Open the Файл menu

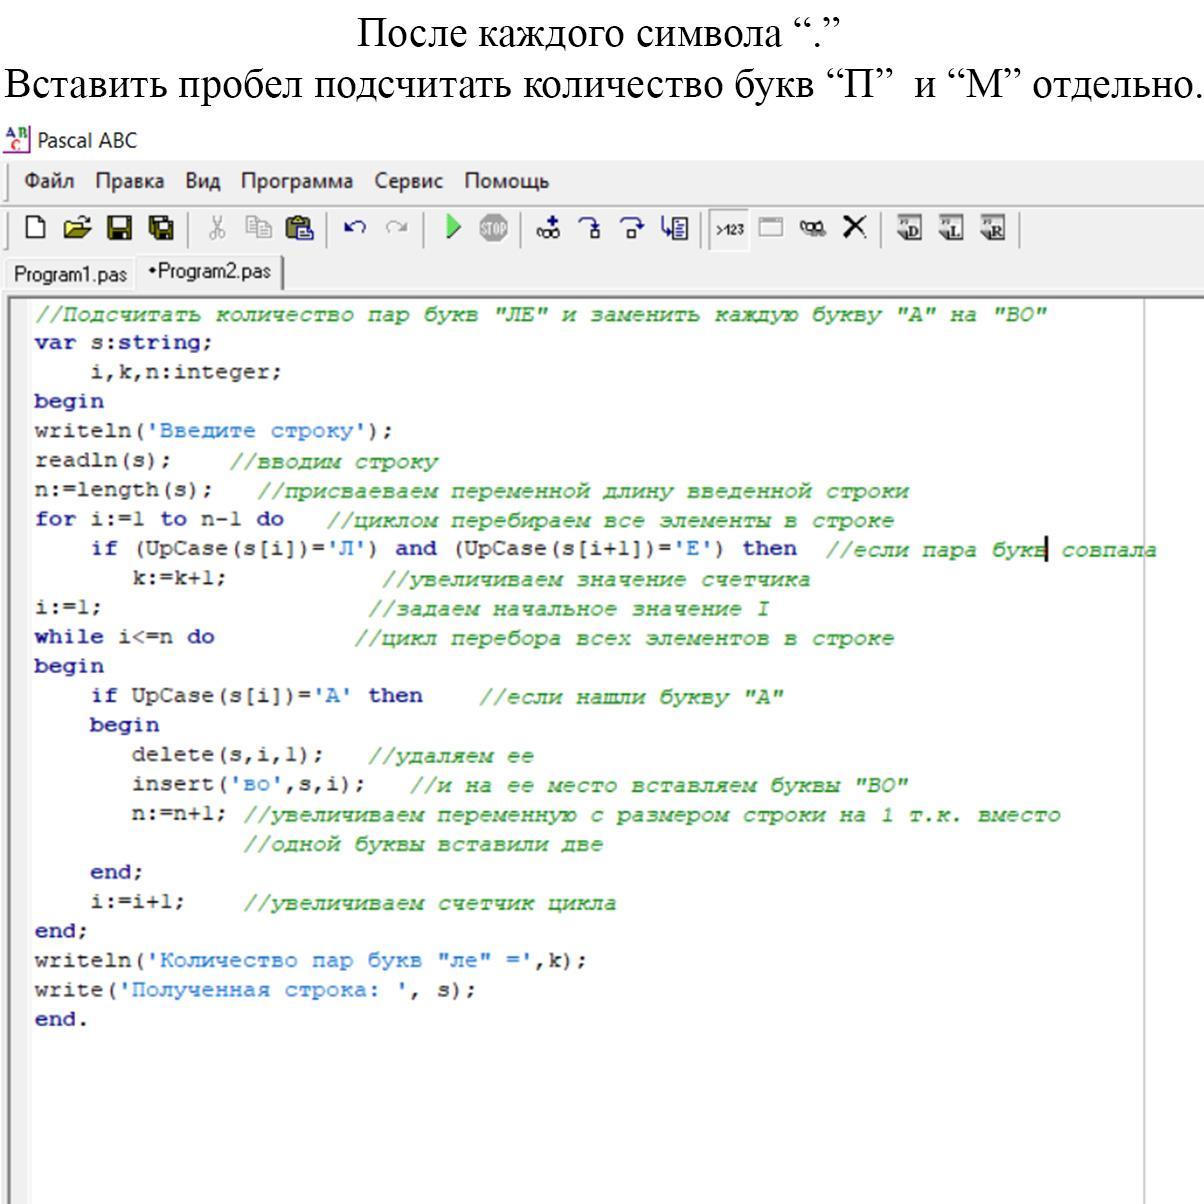49,181
